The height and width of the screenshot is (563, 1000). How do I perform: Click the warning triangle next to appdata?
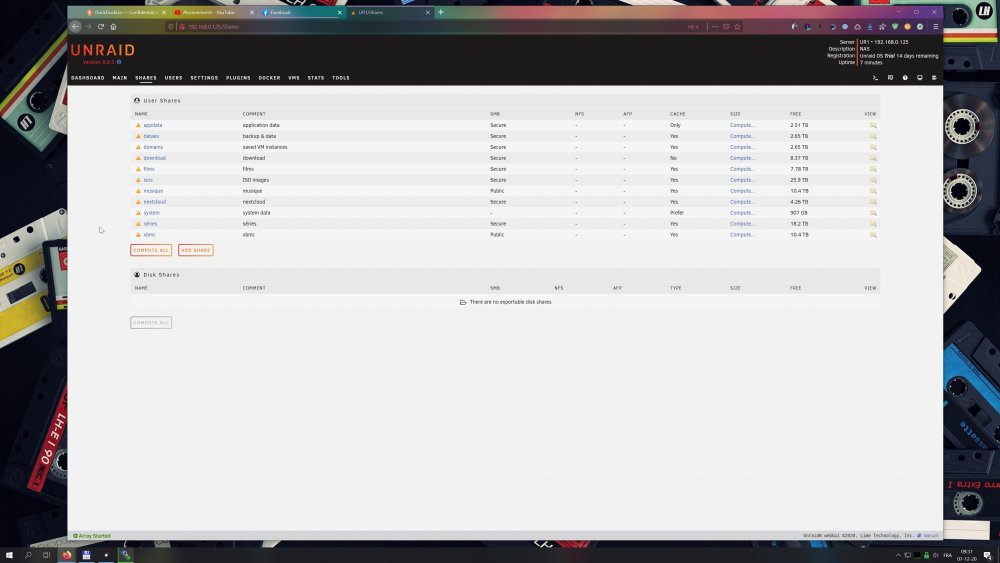click(x=138, y=125)
